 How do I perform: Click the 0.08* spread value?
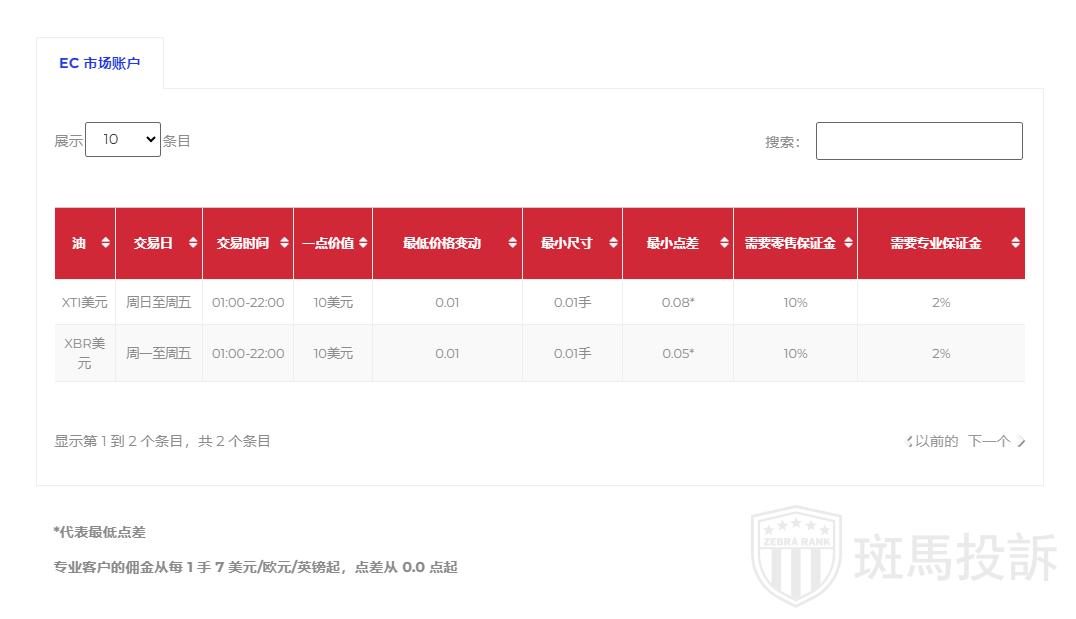click(677, 302)
